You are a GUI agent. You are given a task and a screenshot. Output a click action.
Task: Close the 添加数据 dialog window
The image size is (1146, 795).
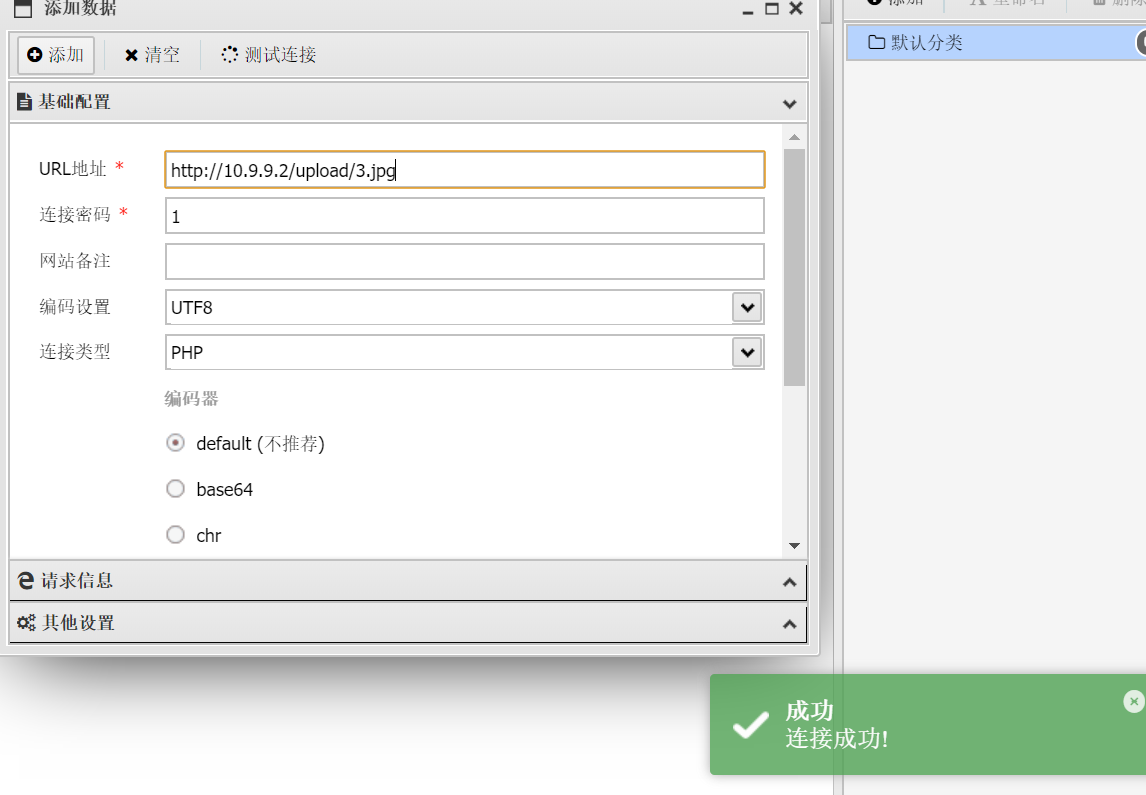[796, 8]
